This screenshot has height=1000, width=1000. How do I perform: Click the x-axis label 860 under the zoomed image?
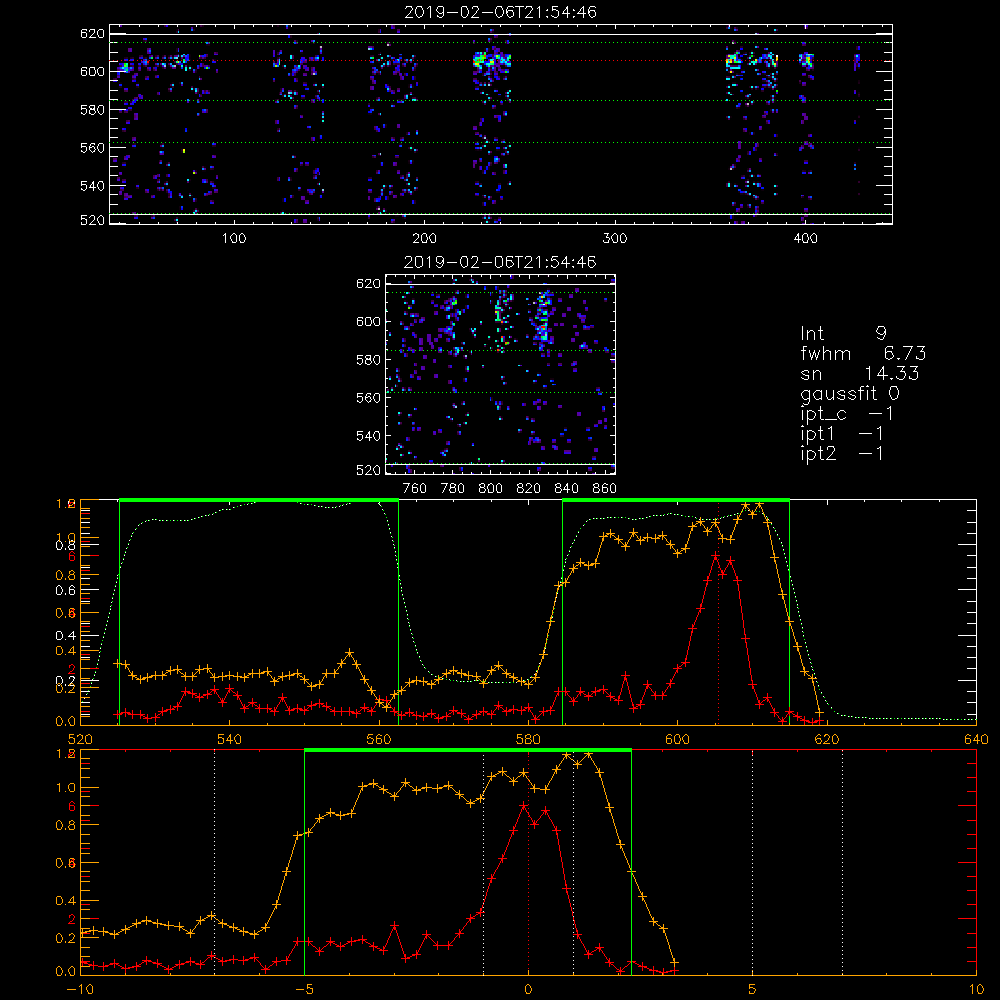coord(604,489)
